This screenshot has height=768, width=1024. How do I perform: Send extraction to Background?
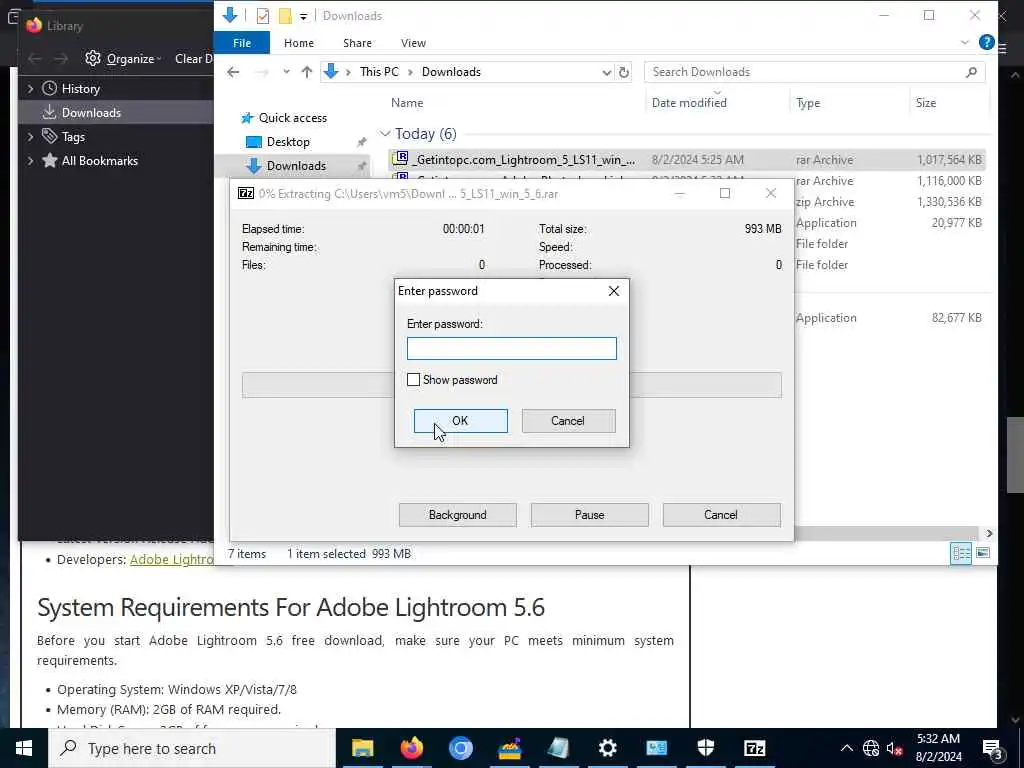pos(457,515)
